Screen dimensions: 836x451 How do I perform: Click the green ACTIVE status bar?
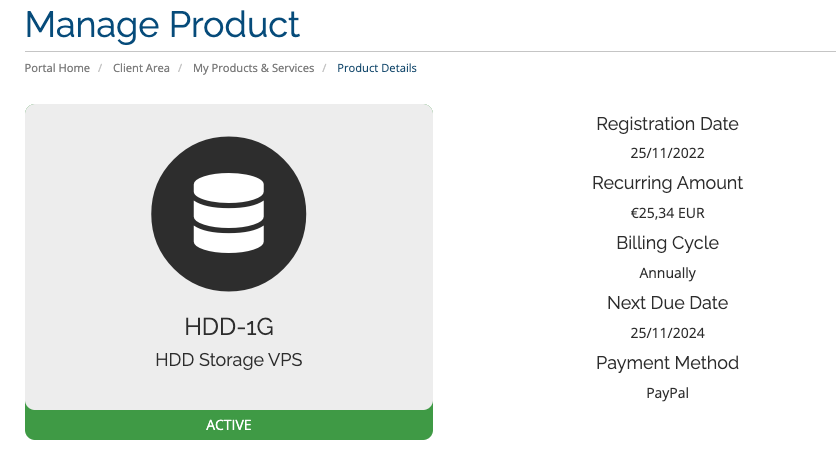(228, 425)
